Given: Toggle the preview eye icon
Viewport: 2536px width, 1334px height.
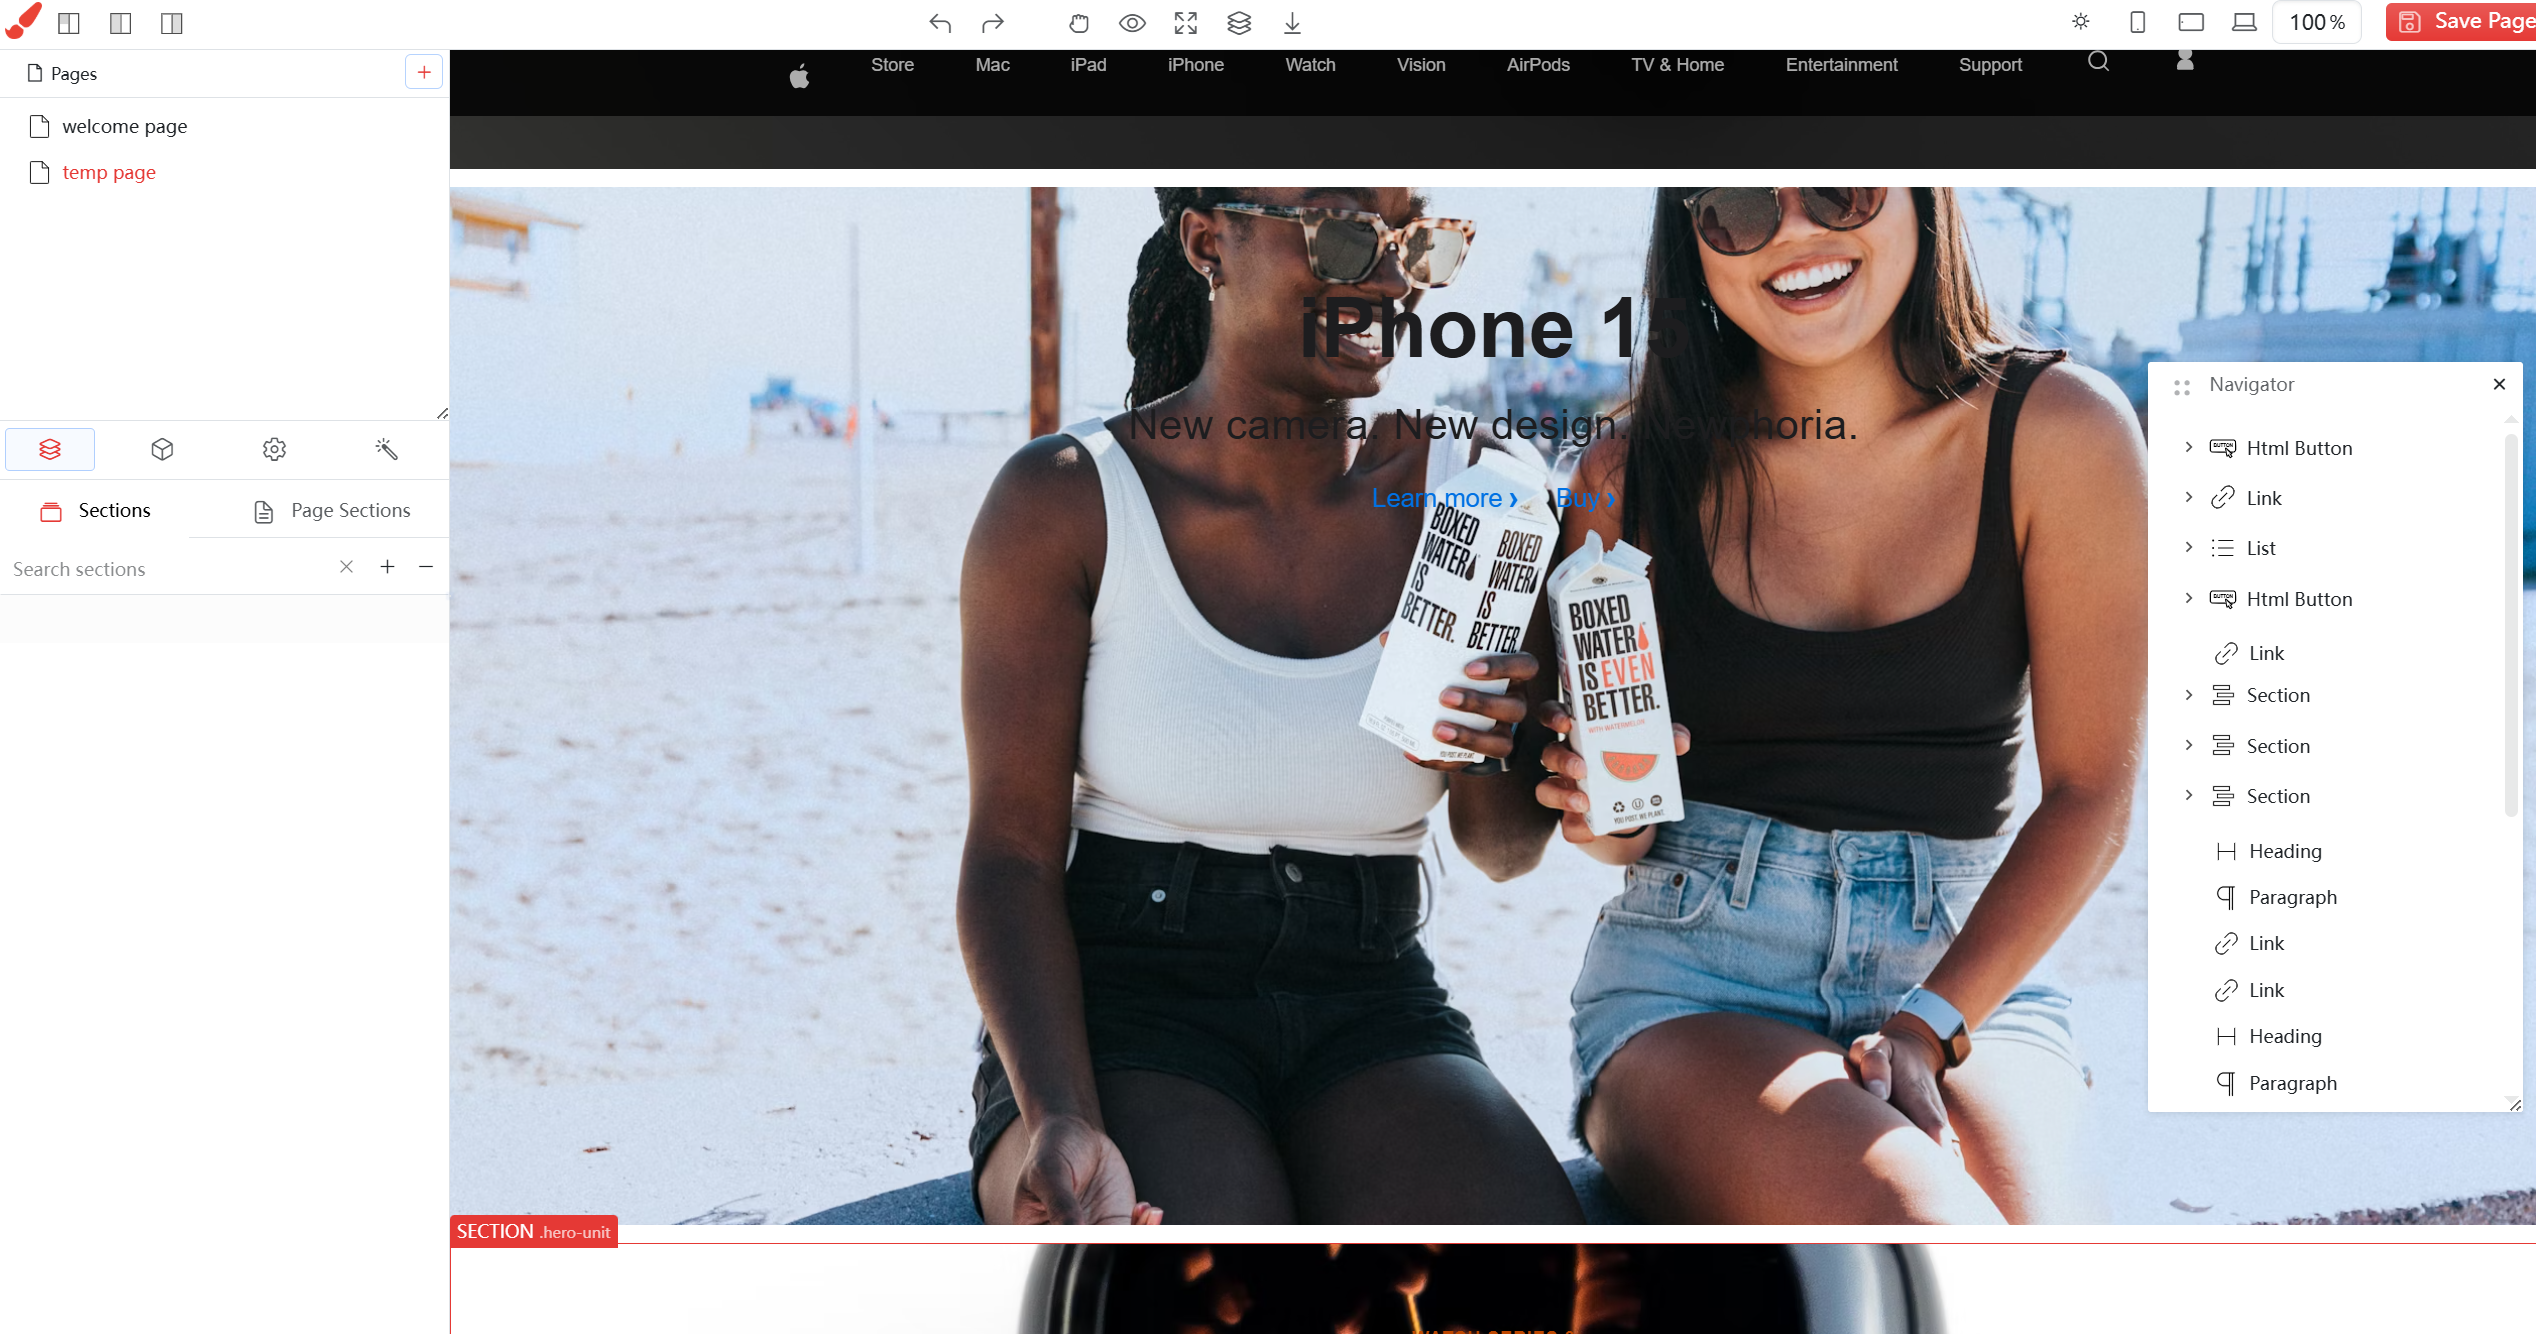Looking at the screenshot, I should coord(1132,23).
